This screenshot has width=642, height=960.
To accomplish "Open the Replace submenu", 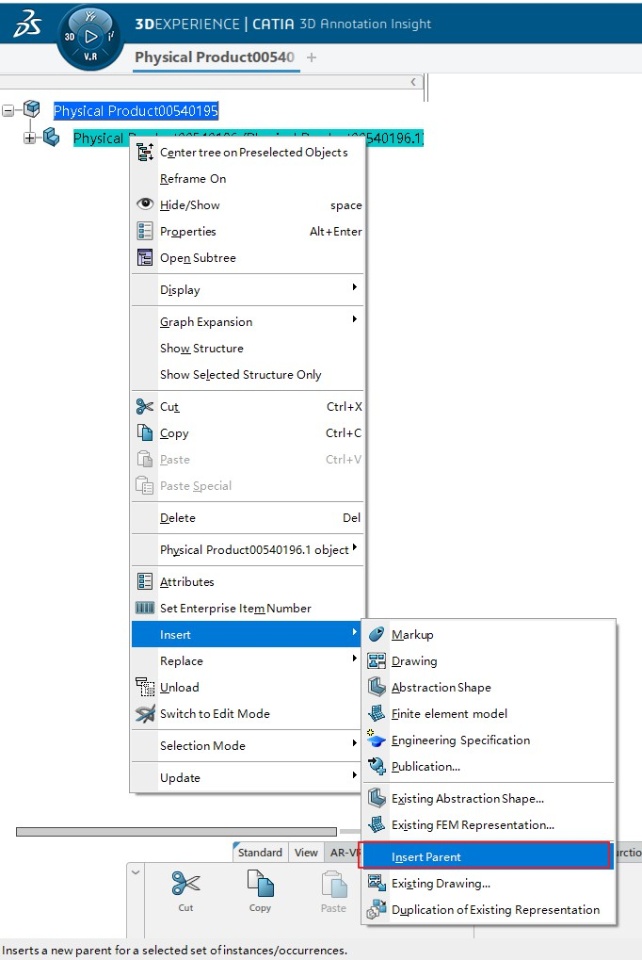I will 247,661.
